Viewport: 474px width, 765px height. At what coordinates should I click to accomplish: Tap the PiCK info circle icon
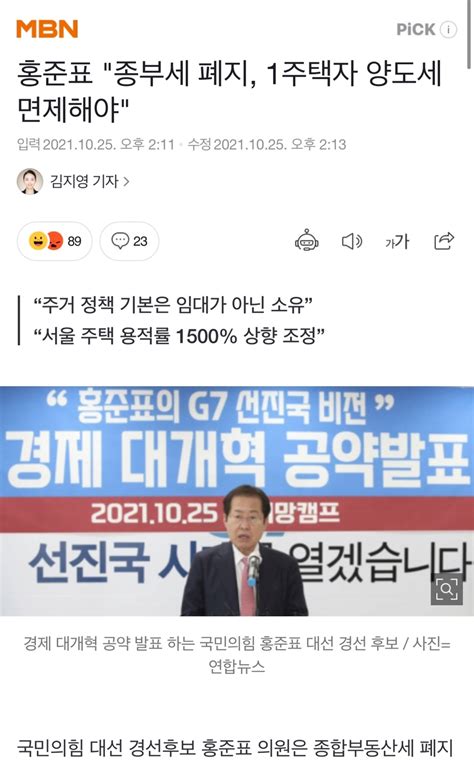click(449, 29)
